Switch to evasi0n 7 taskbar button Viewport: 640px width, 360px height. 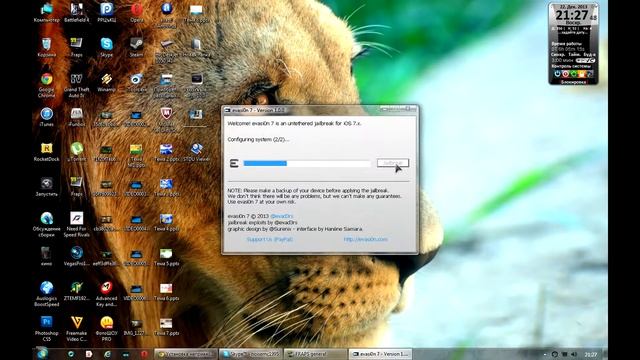click(x=380, y=354)
